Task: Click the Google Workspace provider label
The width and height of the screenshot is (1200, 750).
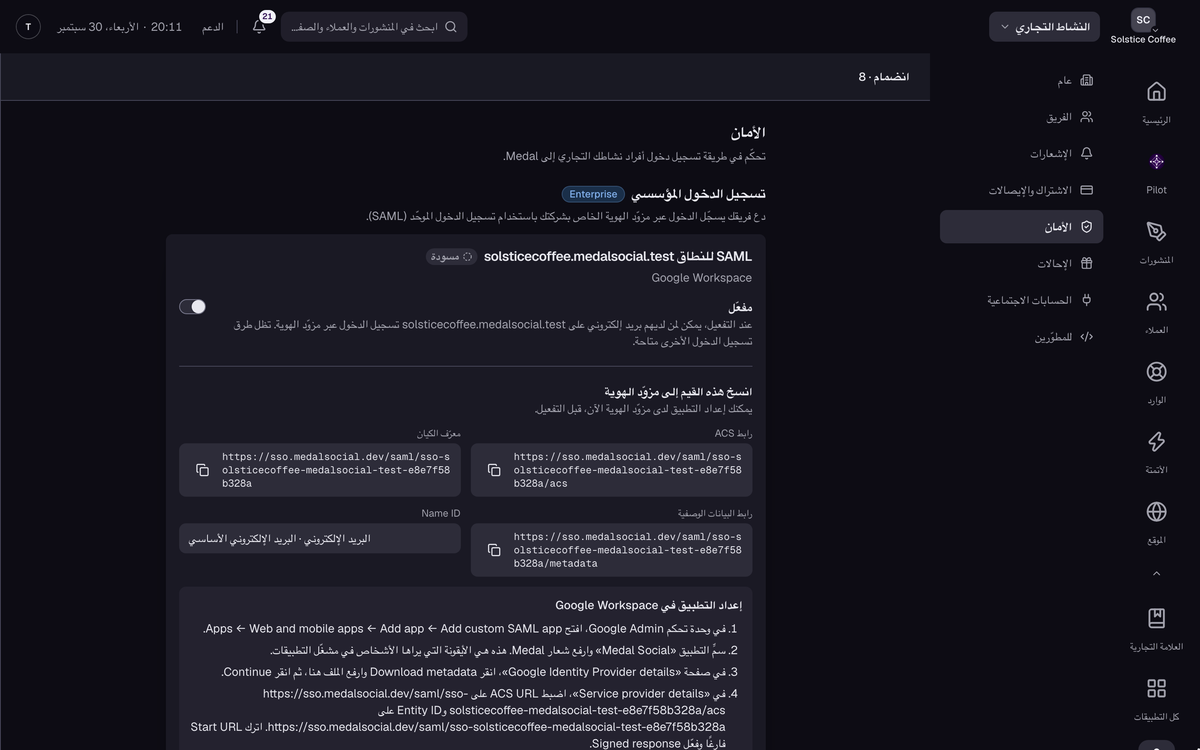Action: 702,278
